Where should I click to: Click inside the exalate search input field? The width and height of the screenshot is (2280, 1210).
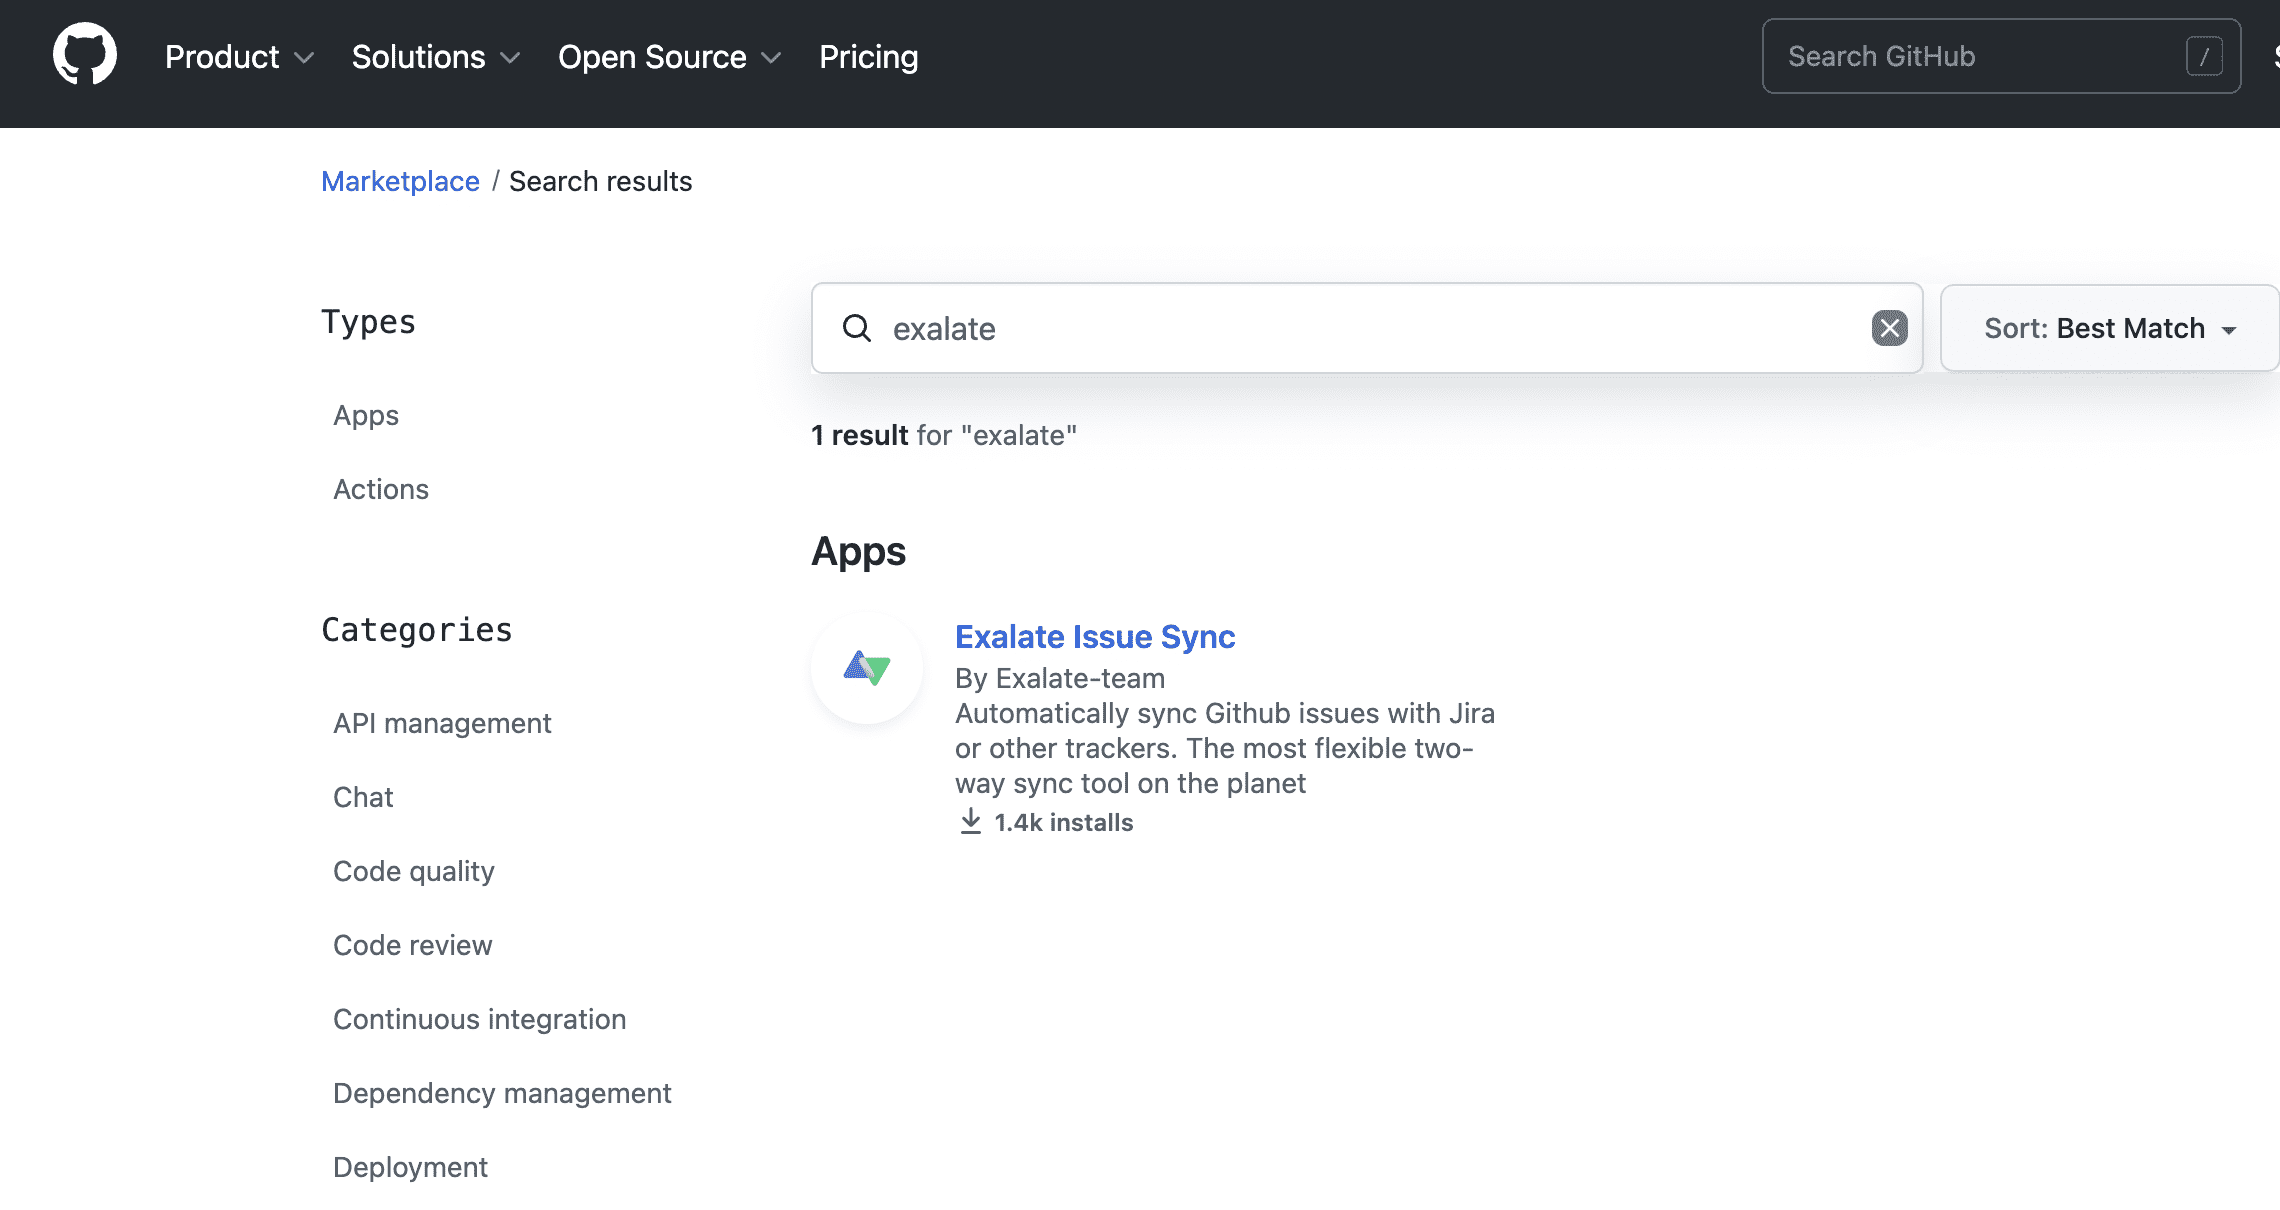click(x=1300, y=328)
